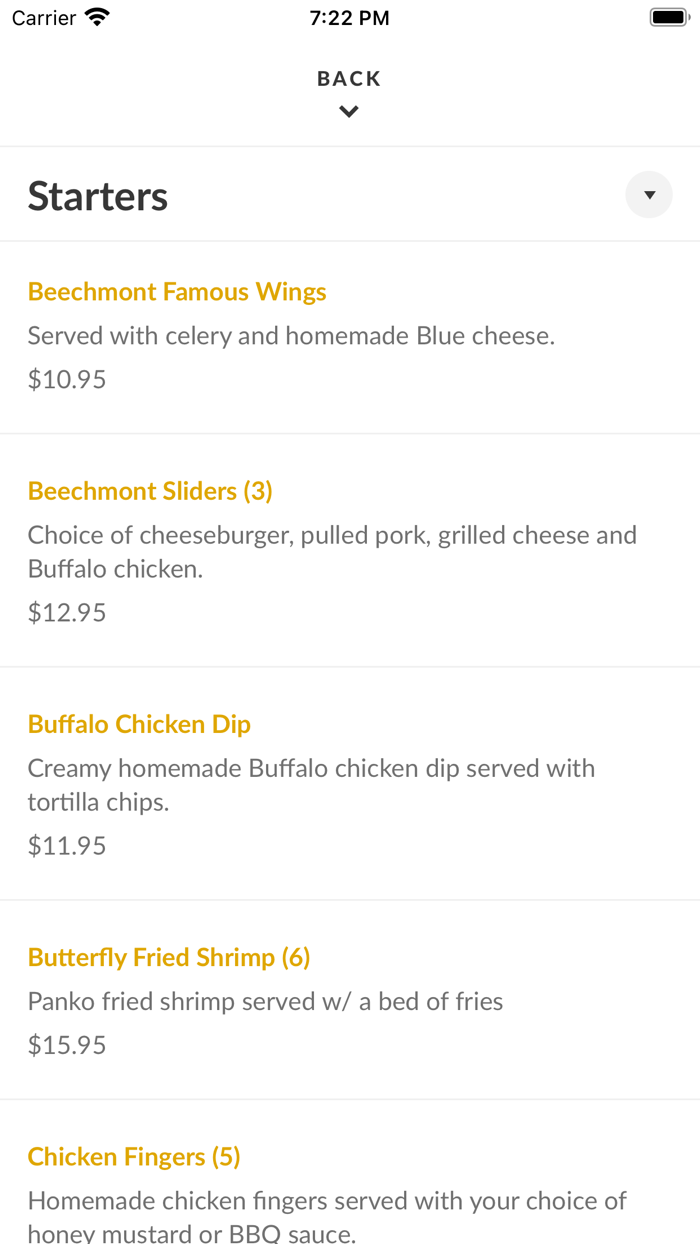700x1244 pixels.
Task: Choose Buffalo Chicken Dip
Action: tap(139, 724)
